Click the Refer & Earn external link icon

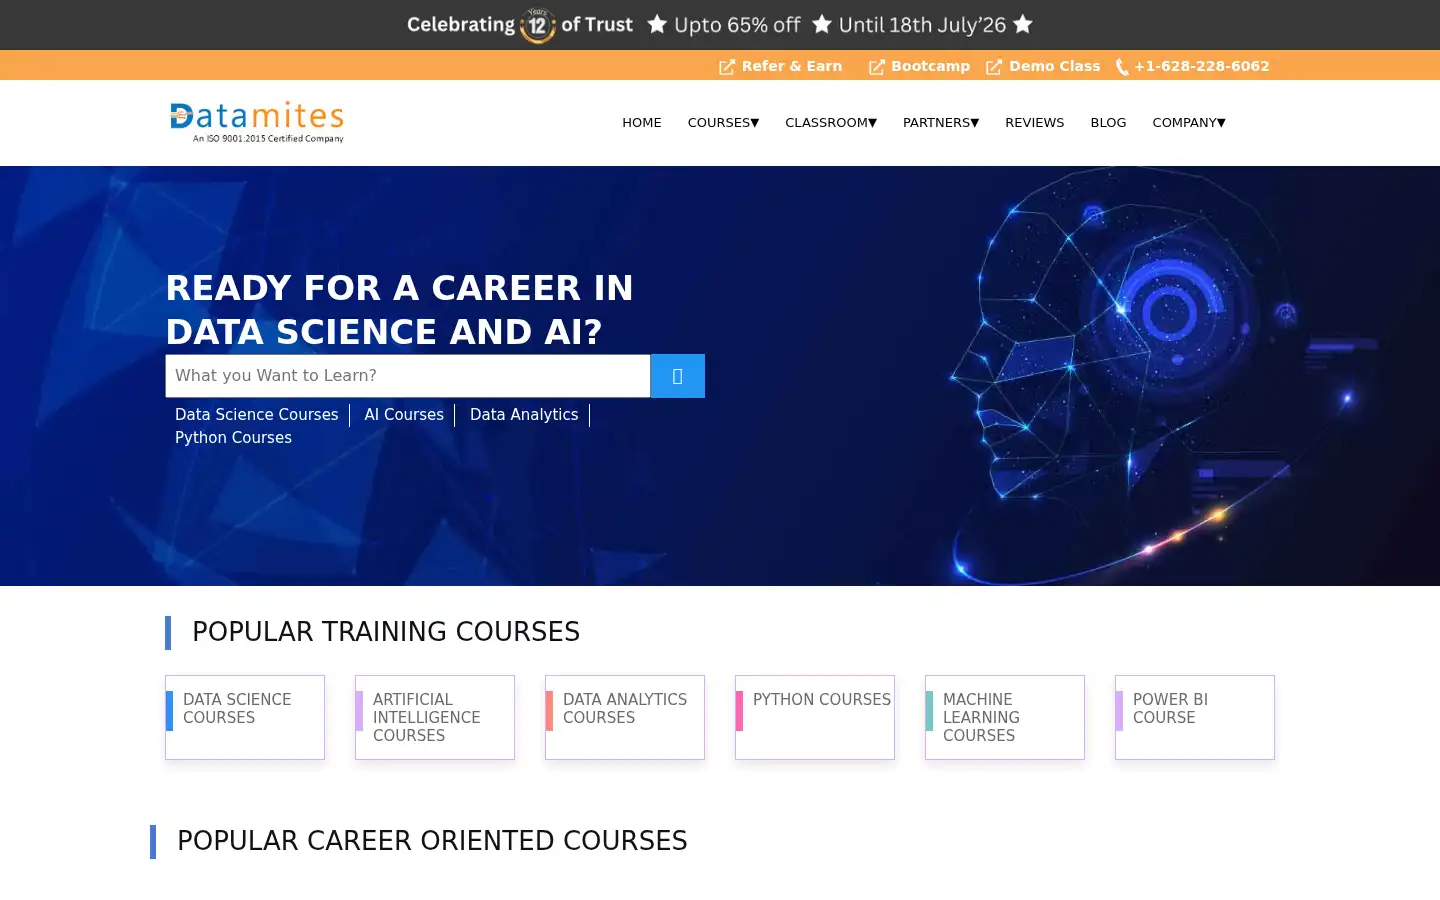click(x=727, y=67)
